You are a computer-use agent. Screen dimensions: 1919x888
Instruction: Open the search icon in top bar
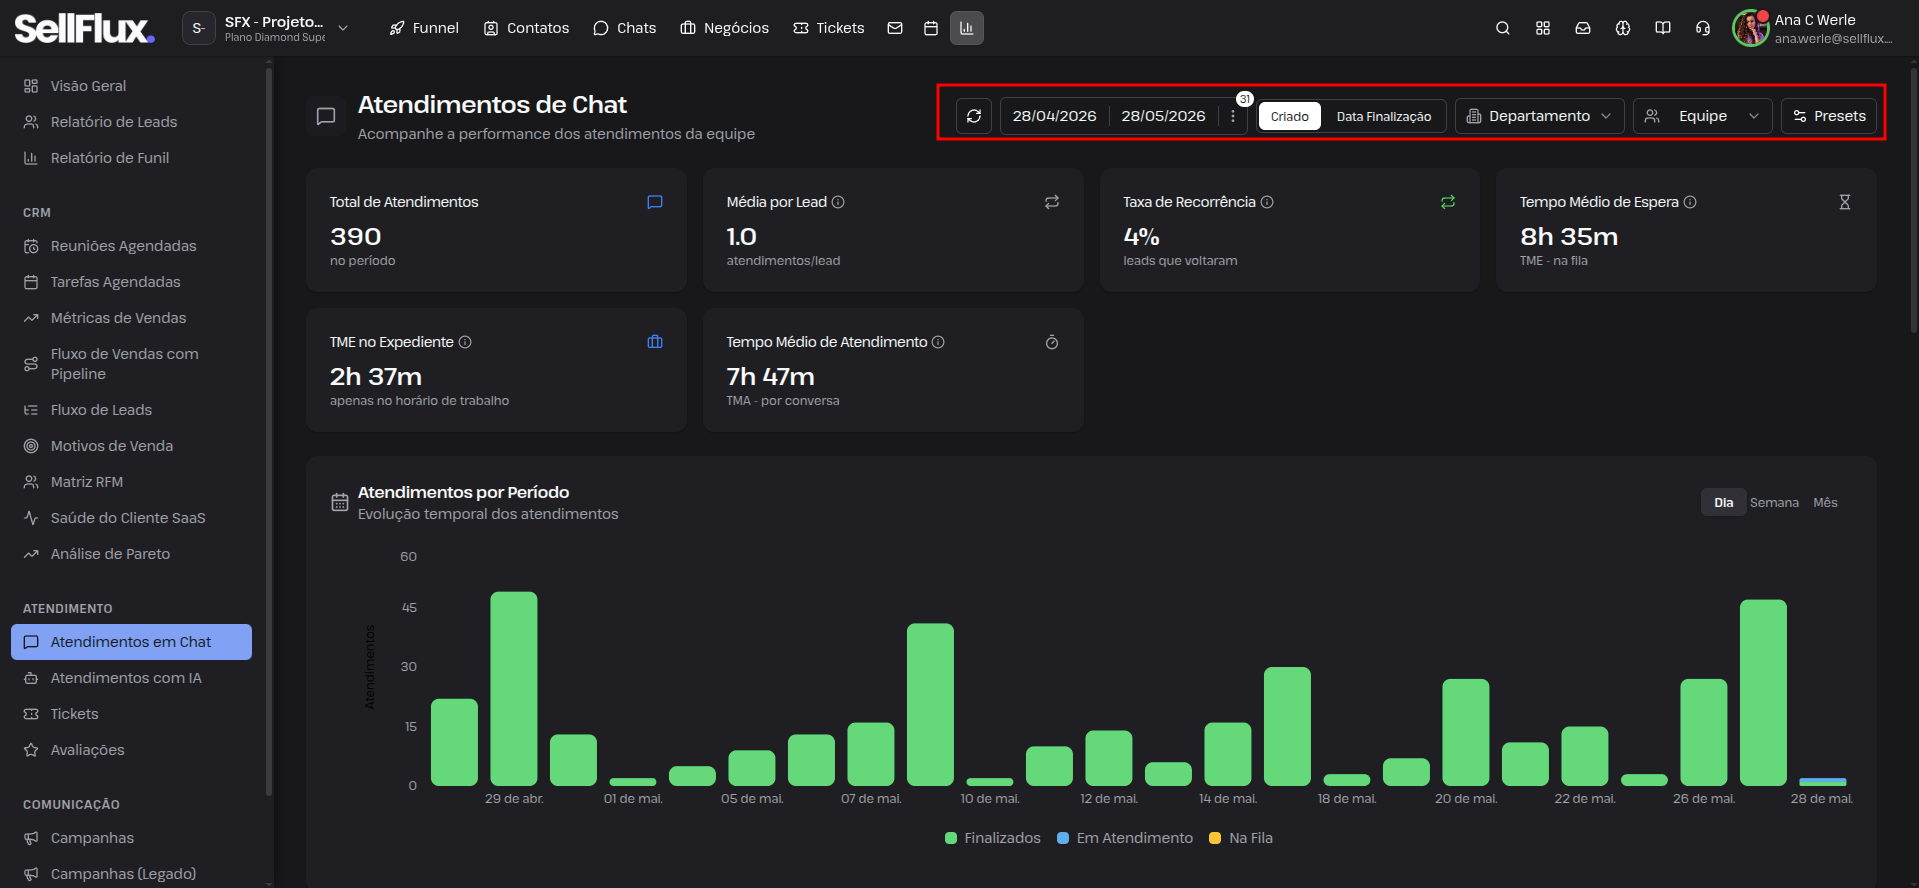[x=1502, y=28]
